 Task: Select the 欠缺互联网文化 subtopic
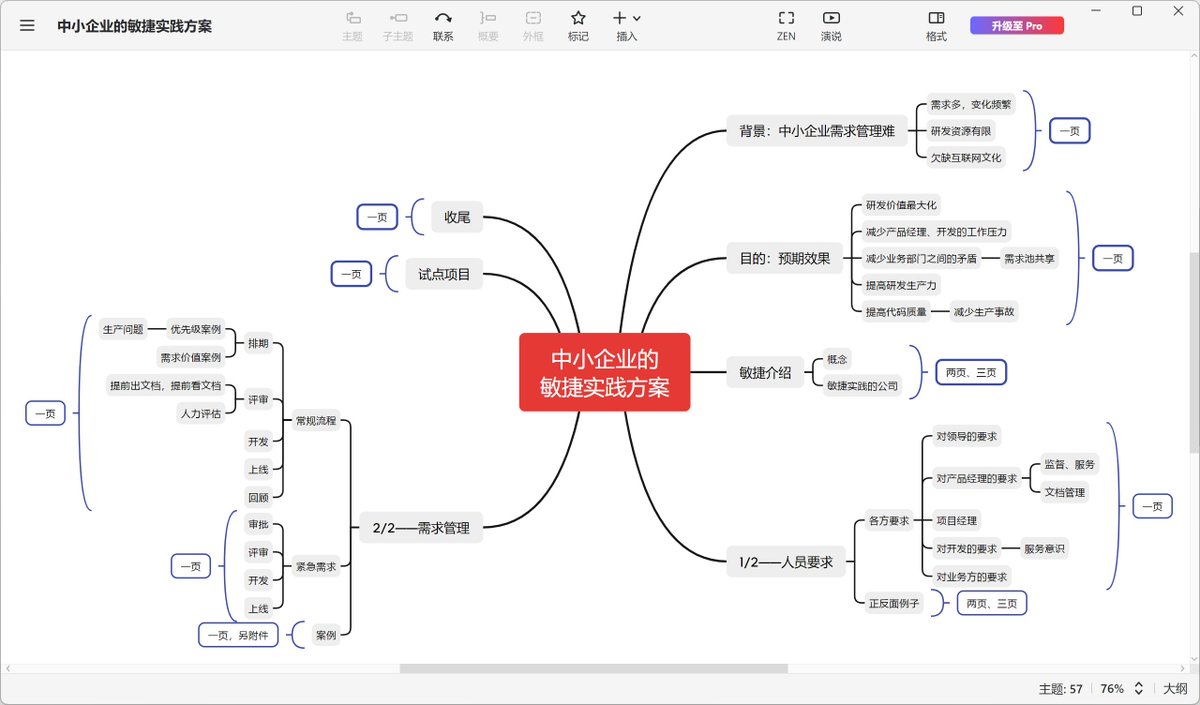pyautogui.click(x=966, y=157)
